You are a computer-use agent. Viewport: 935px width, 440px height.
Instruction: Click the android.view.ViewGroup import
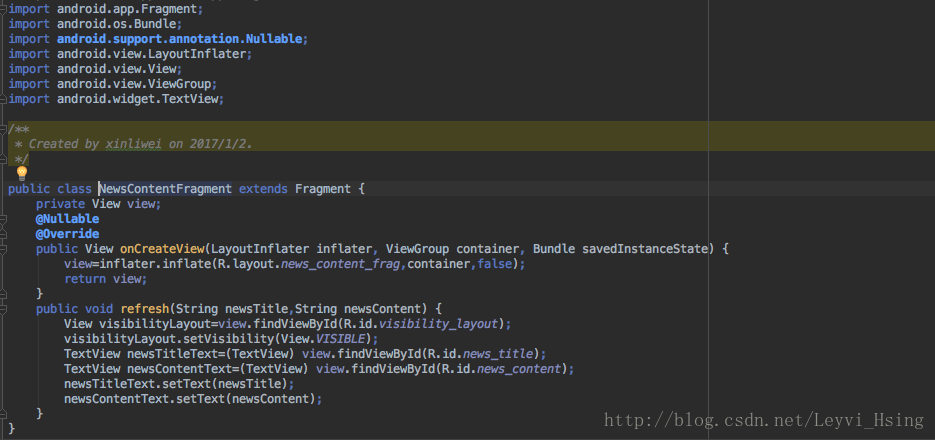click(137, 84)
